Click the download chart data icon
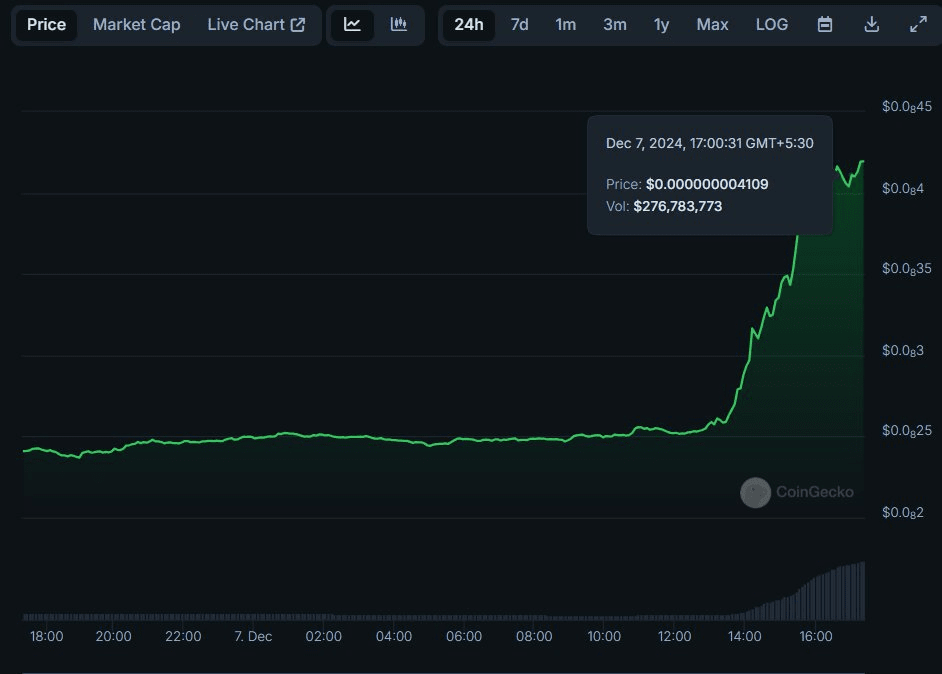 click(x=871, y=25)
